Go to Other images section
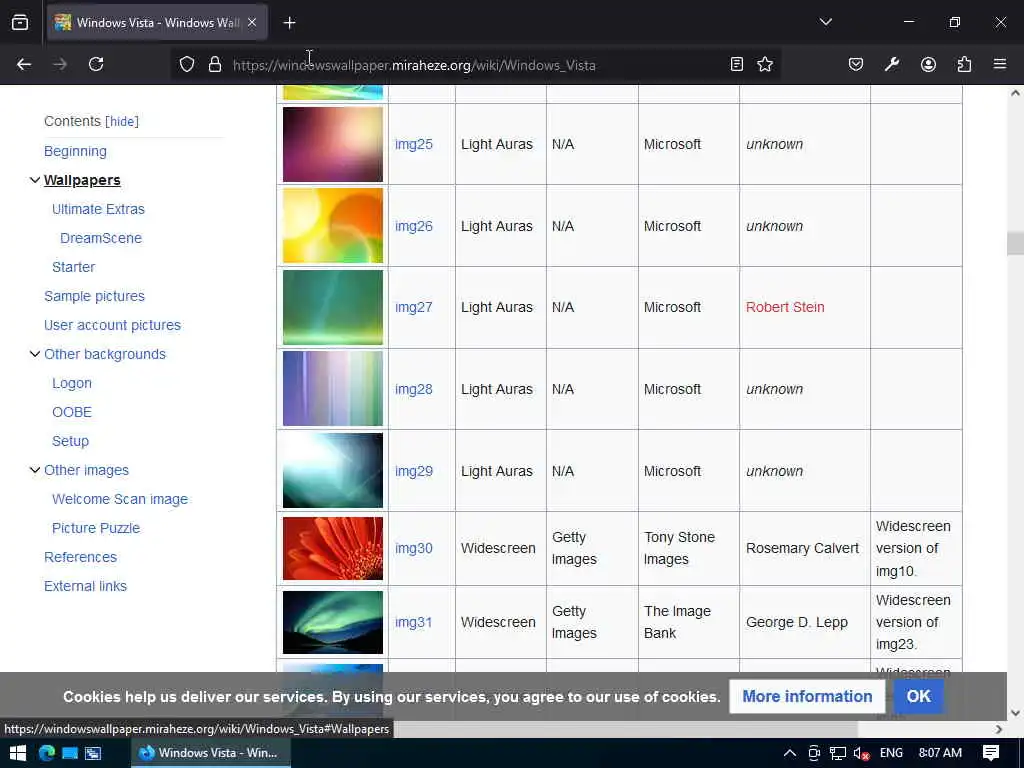1024x768 pixels. click(86, 470)
